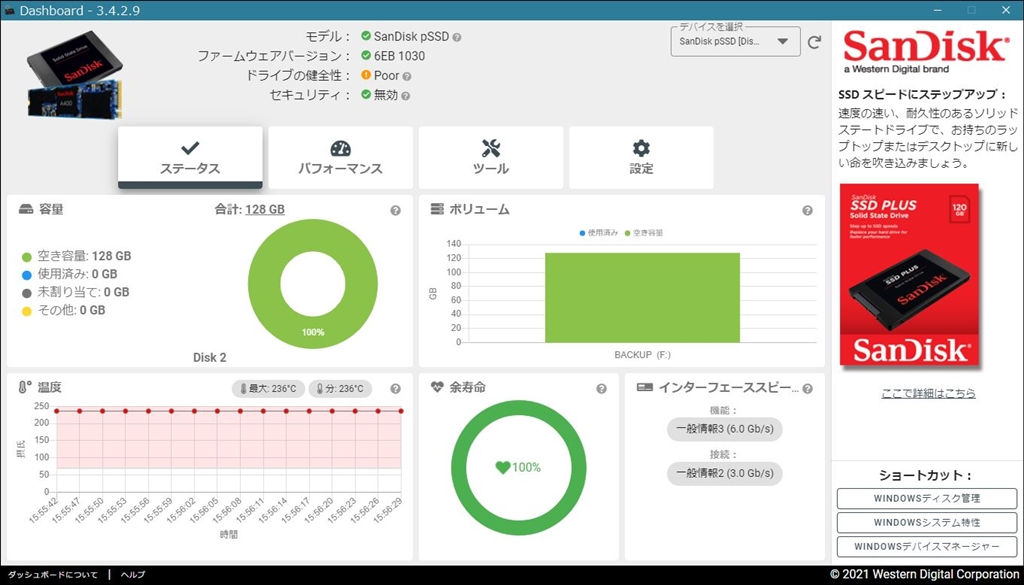
Task: Click the refresh device list icon
Action: [x=814, y=42]
